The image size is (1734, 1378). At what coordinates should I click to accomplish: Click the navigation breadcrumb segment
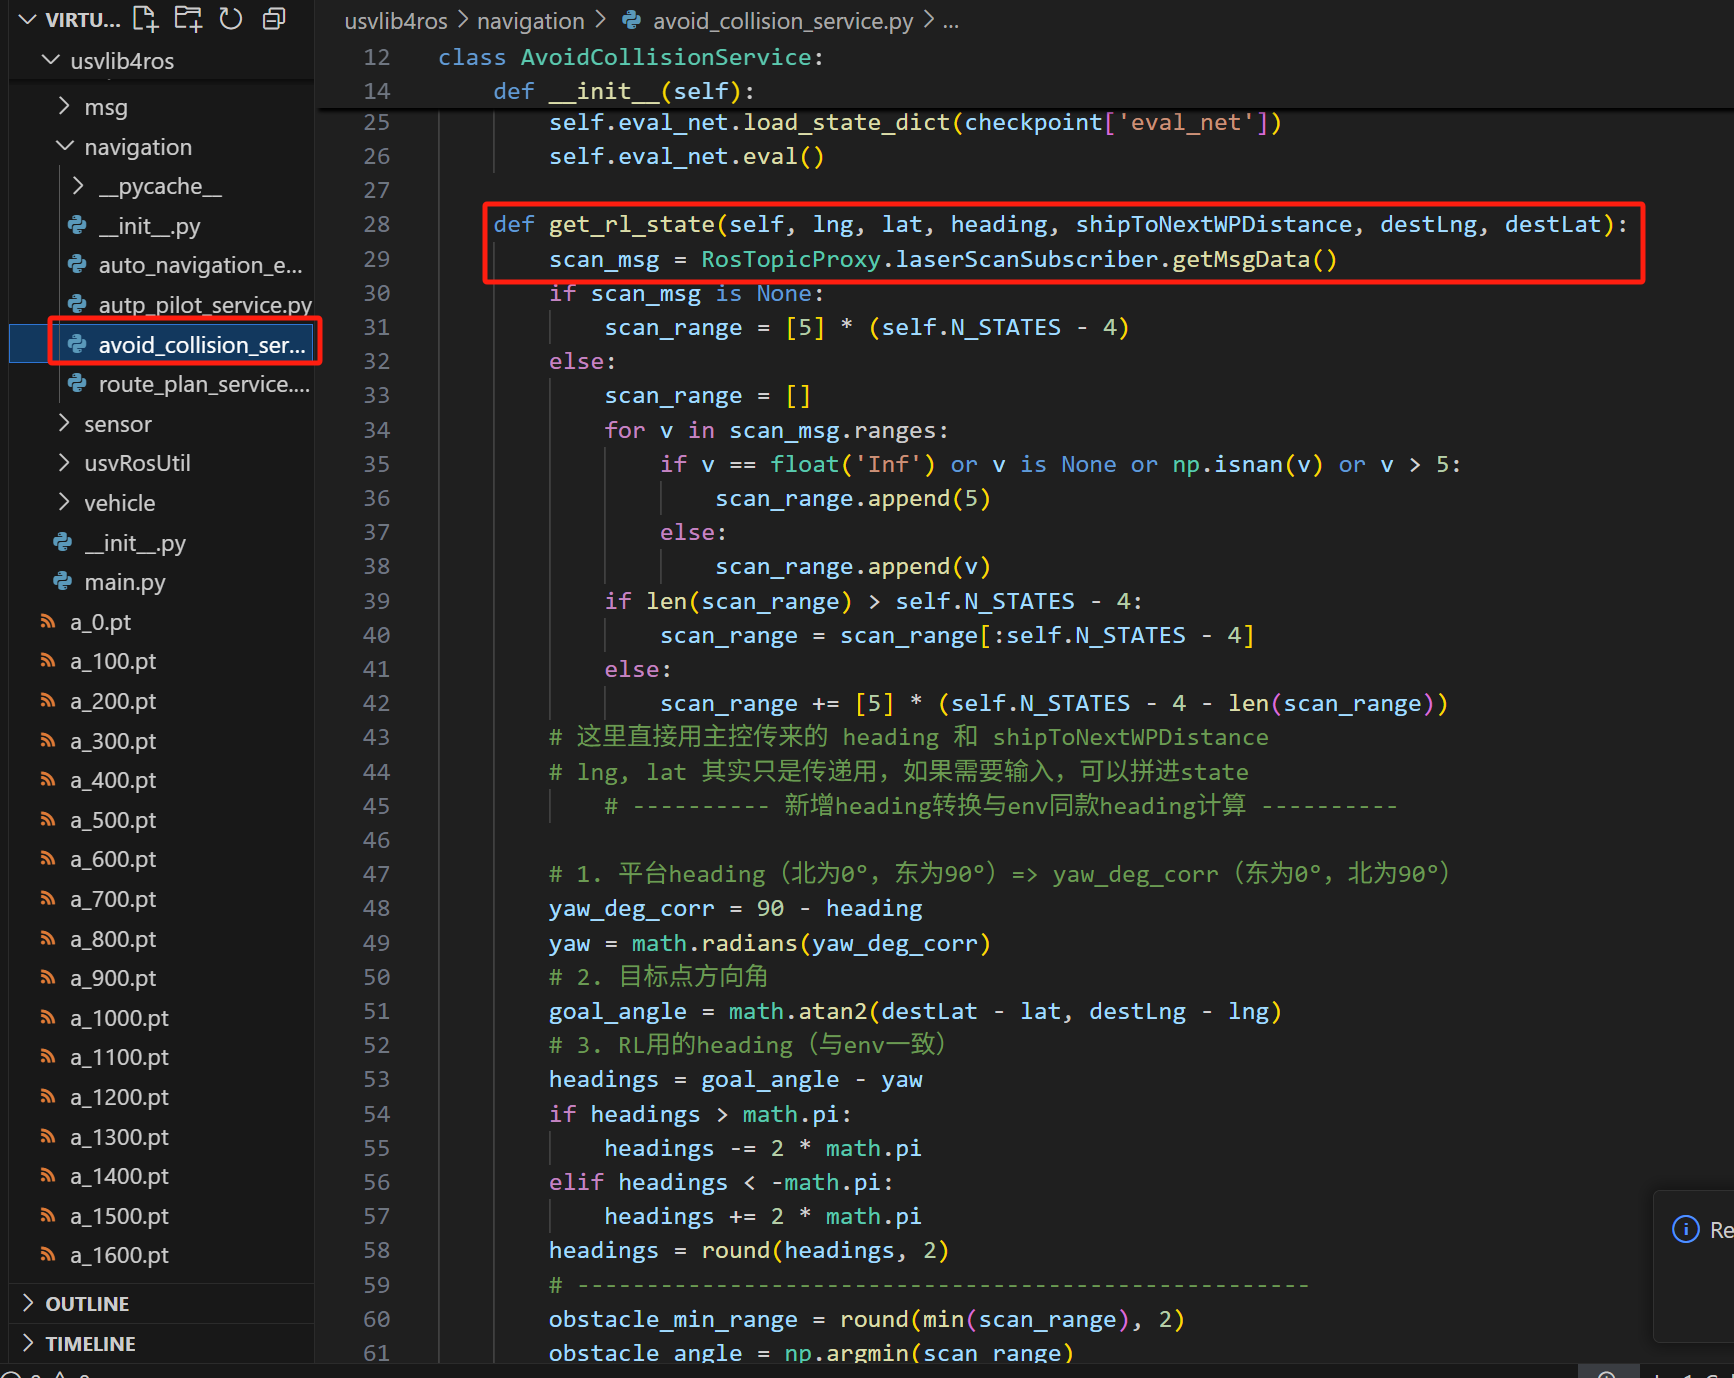click(x=530, y=21)
